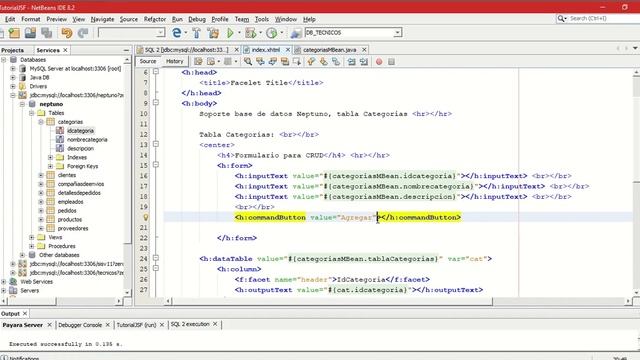The height and width of the screenshot is (360, 640).
Task: Collapse the categorias table node
Action: (41, 122)
